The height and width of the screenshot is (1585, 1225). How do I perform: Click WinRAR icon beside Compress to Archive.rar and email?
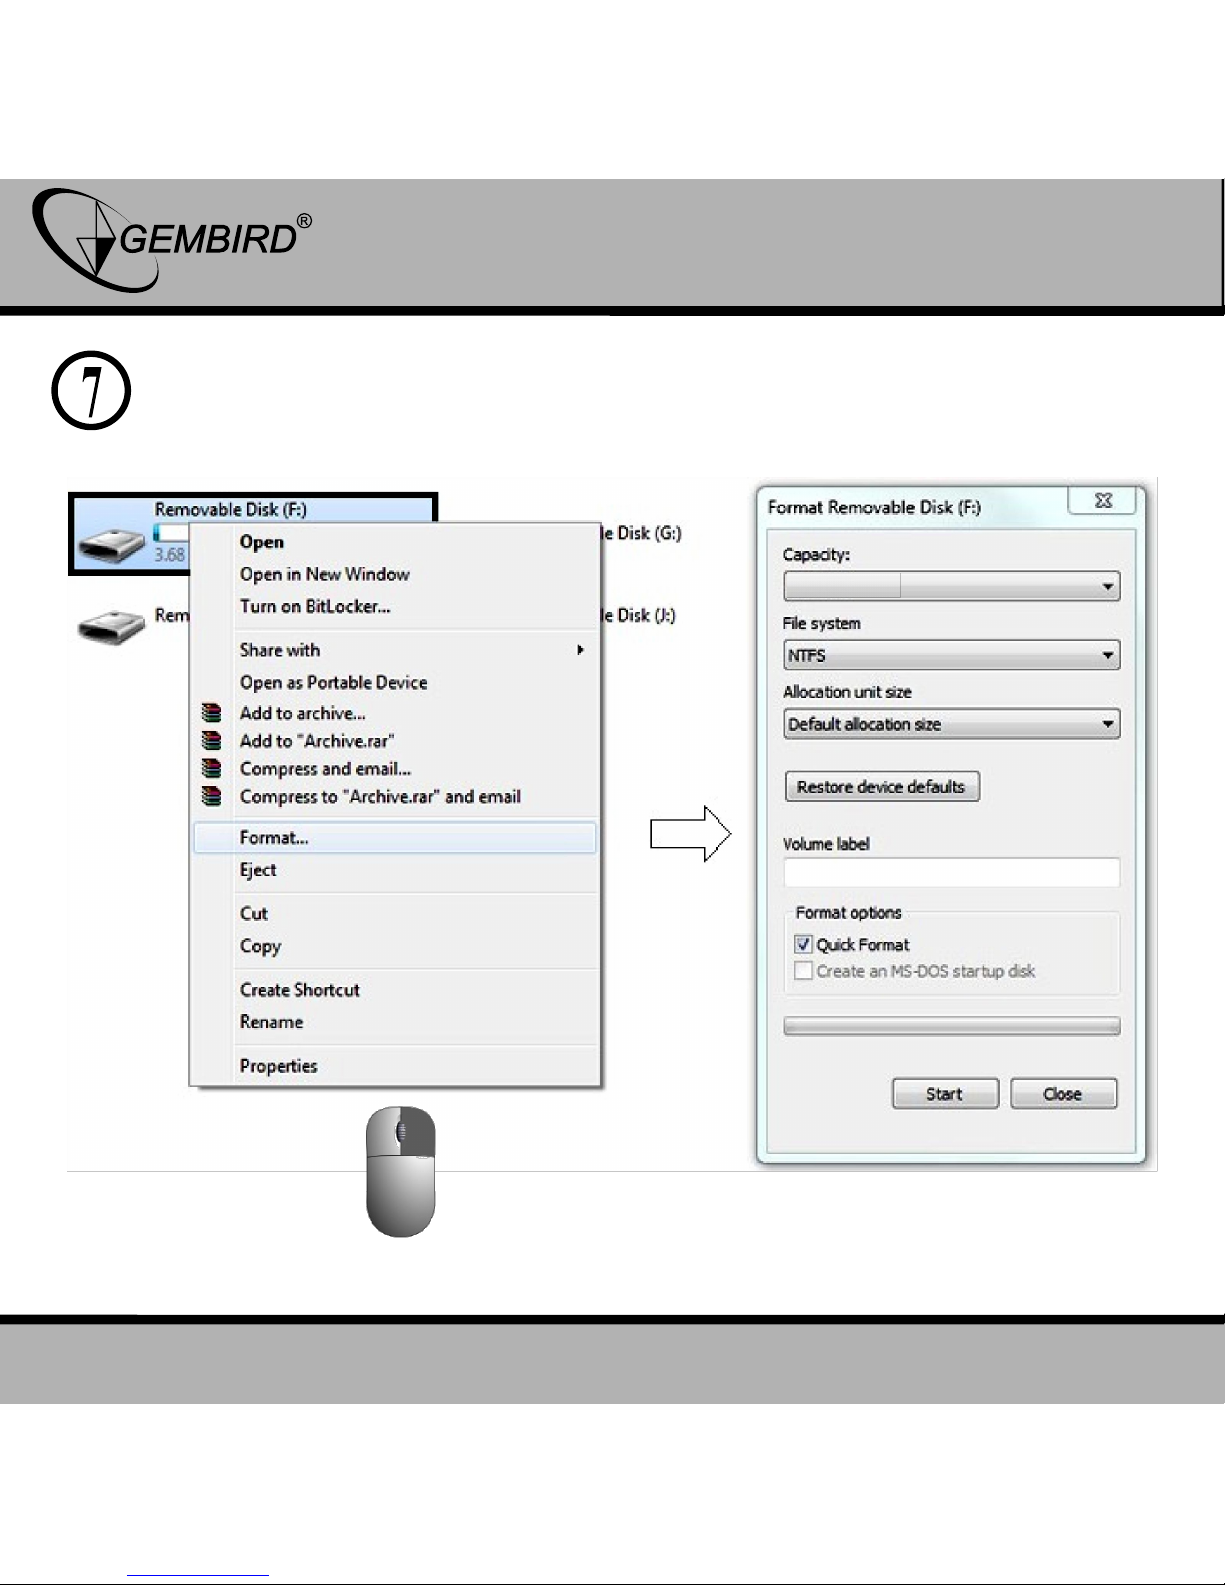tap(210, 797)
